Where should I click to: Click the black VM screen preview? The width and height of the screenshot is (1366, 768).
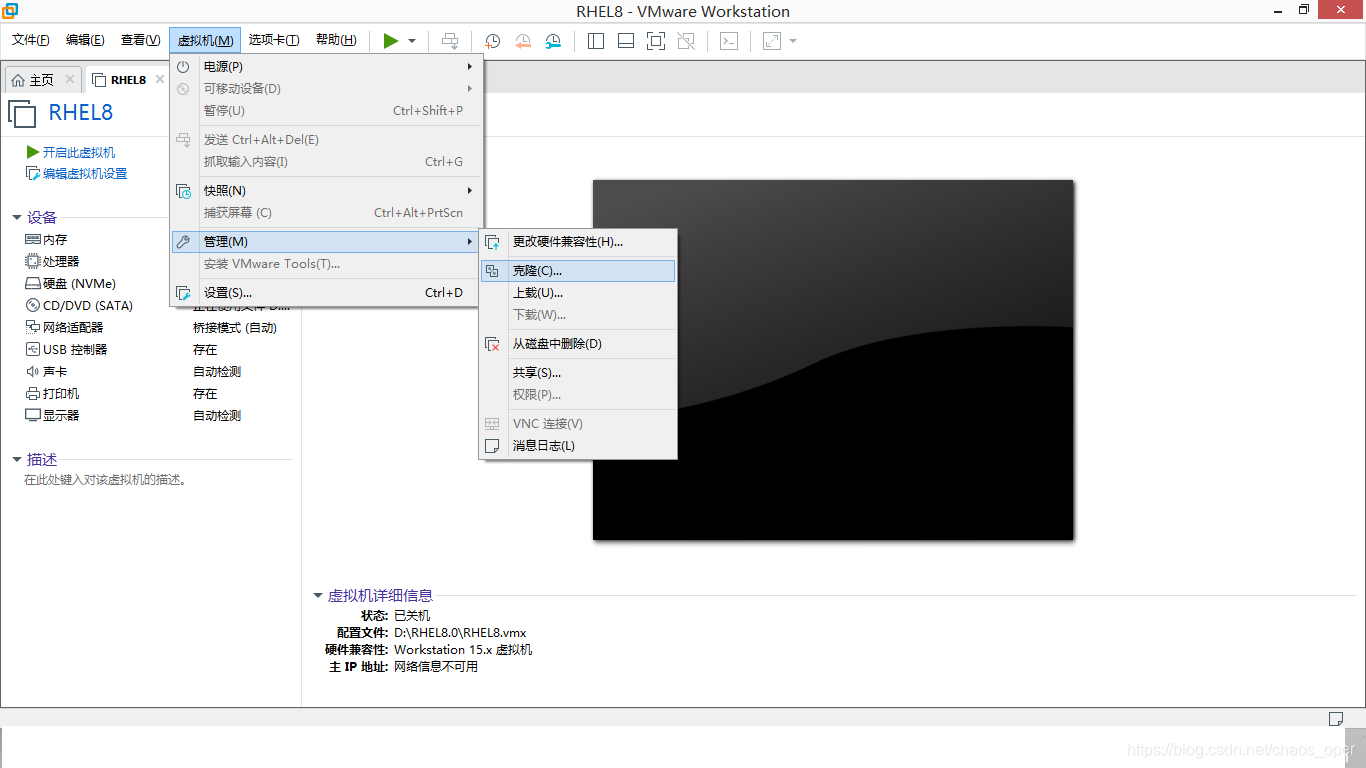point(833,360)
